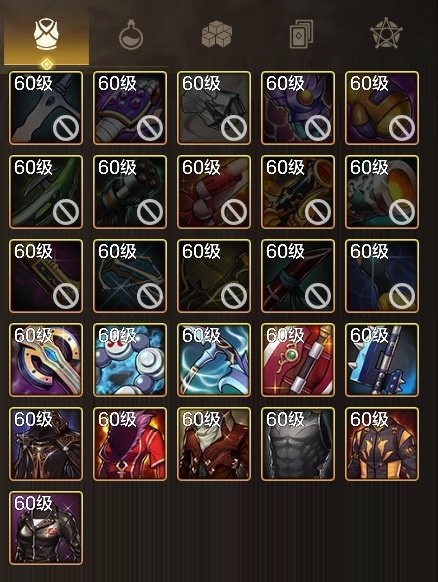Tap the locked purple studded gauntlet
The width and height of the screenshot is (438, 582).
[130, 108]
